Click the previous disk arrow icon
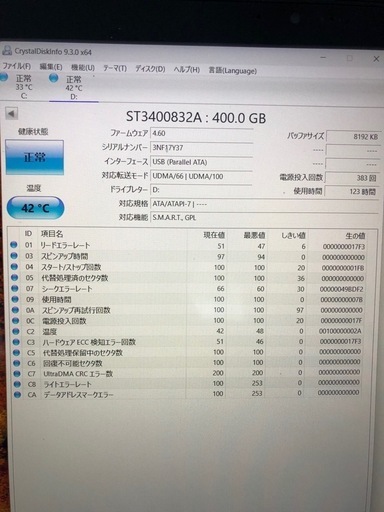384x512 pixels. tap(11, 114)
